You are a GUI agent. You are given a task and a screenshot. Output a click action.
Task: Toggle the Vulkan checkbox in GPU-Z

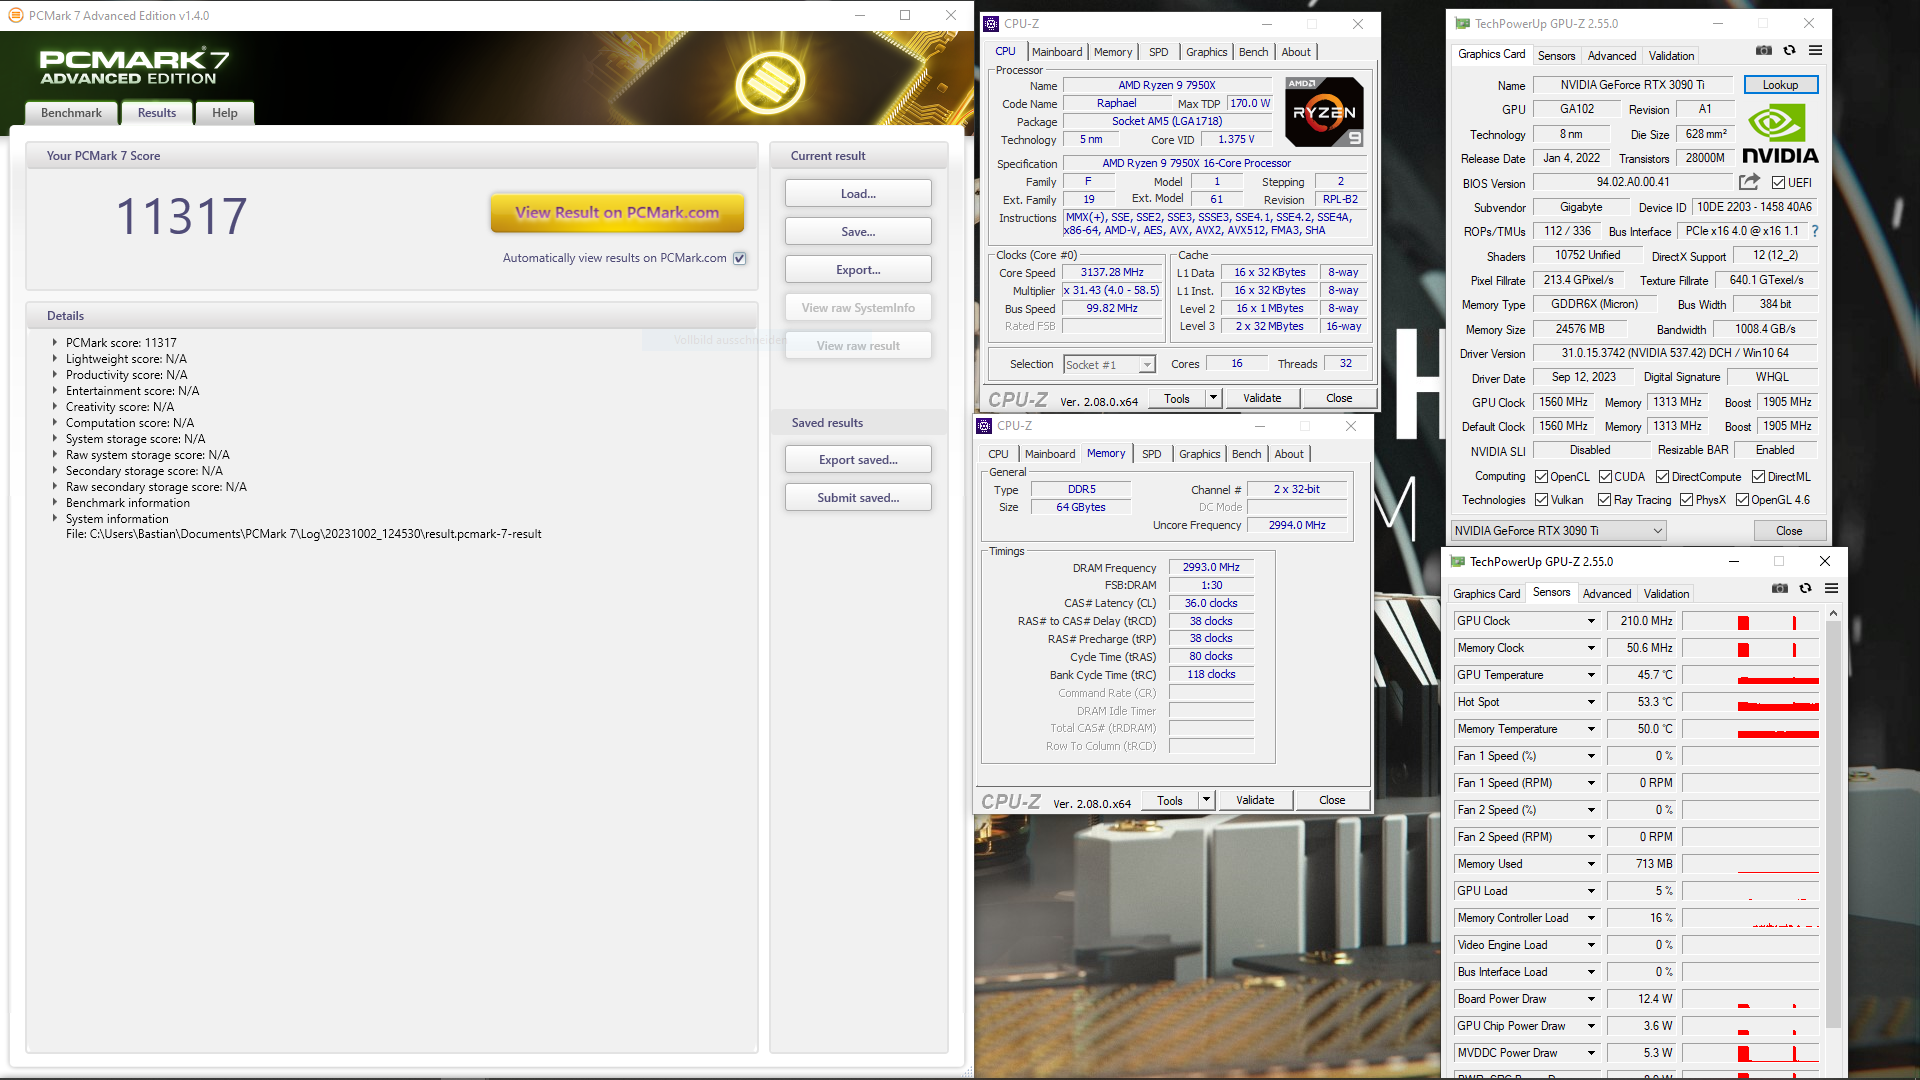(x=1542, y=500)
